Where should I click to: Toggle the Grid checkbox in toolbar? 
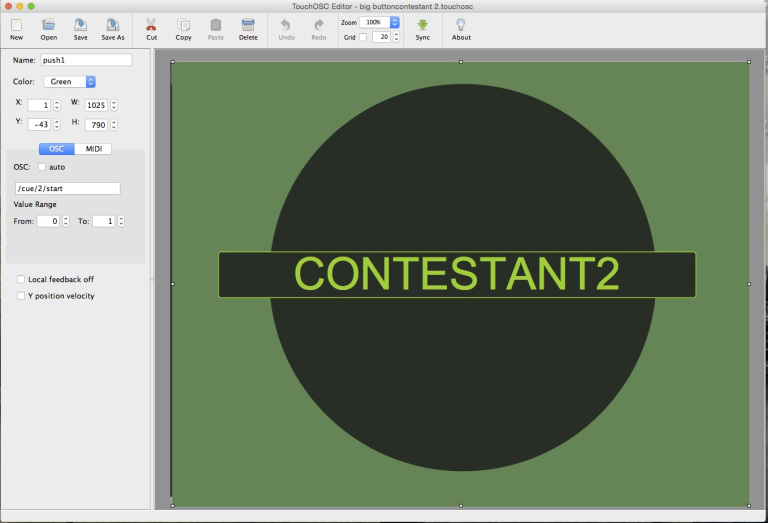point(363,37)
